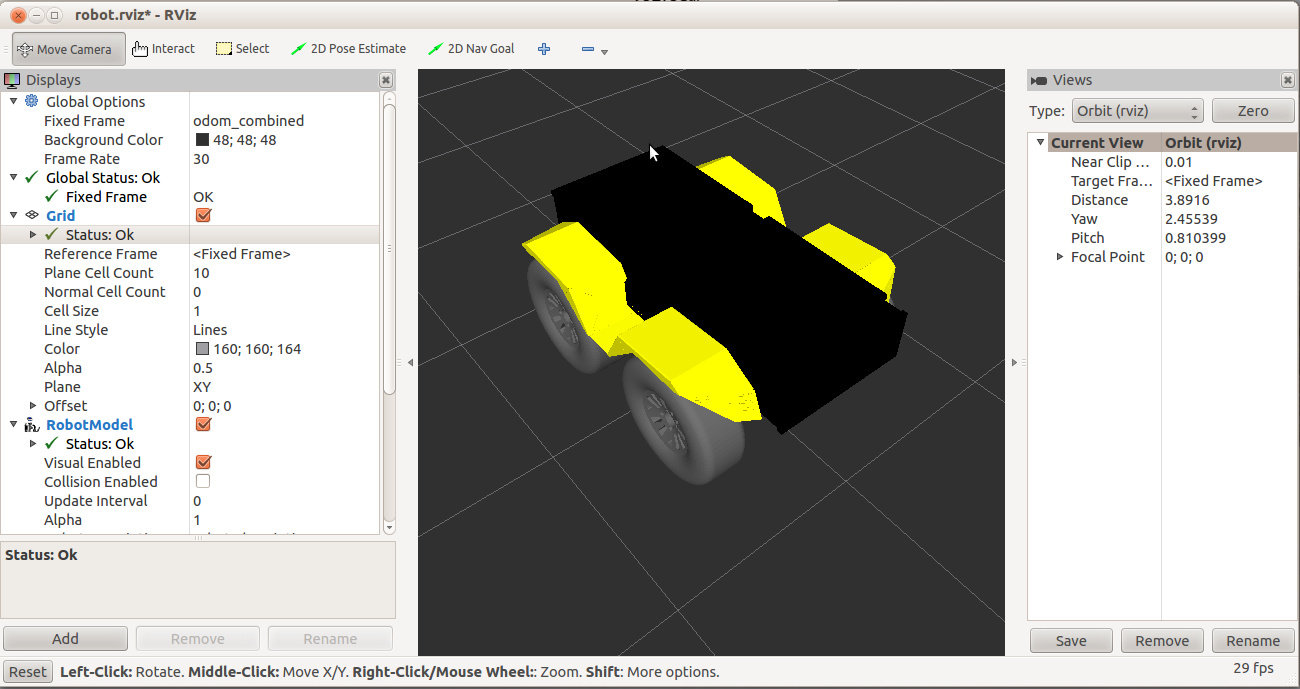
Task: Choose the Select tool in toolbar
Action: point(243,49)
